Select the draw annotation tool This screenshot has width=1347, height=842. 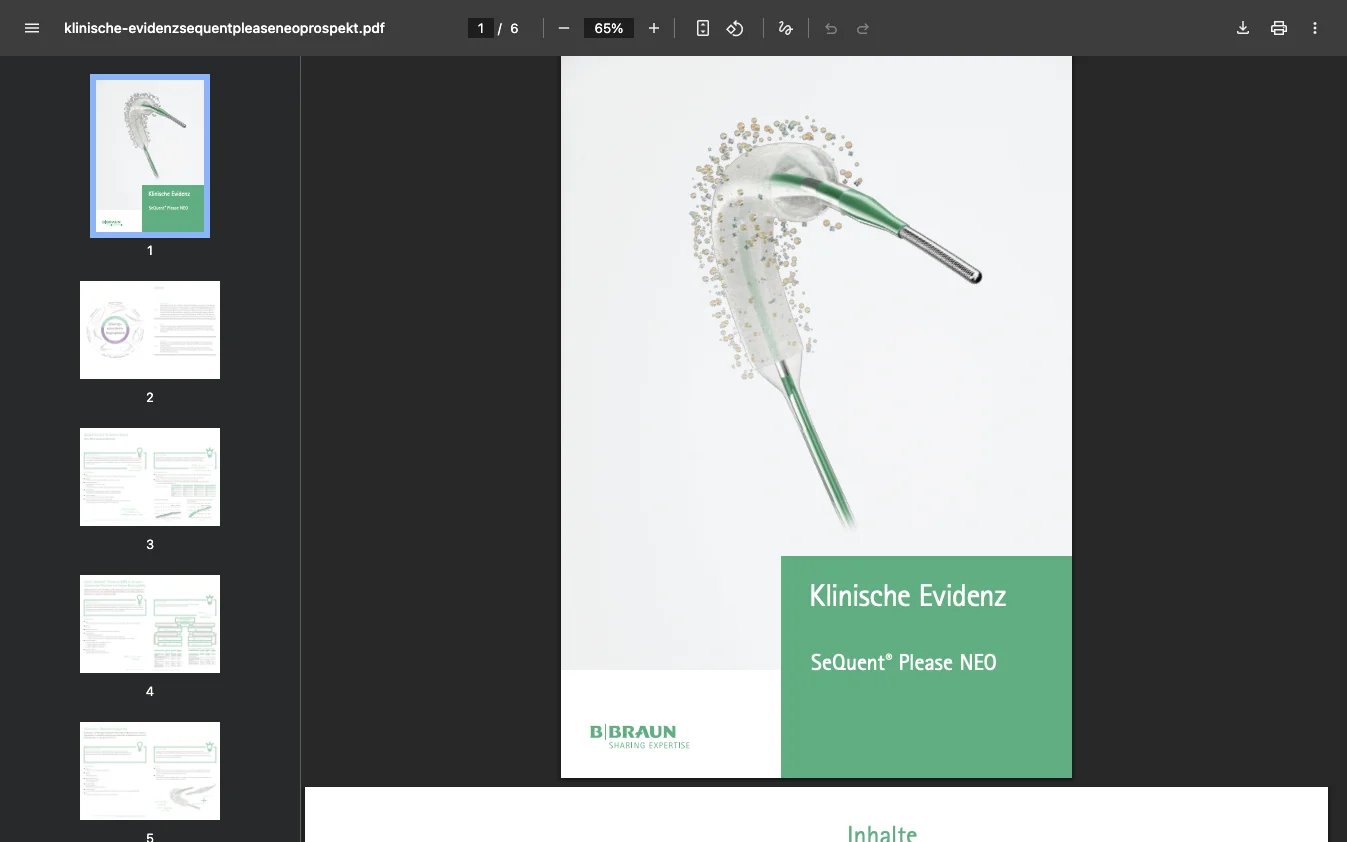[x=786, y=28]
